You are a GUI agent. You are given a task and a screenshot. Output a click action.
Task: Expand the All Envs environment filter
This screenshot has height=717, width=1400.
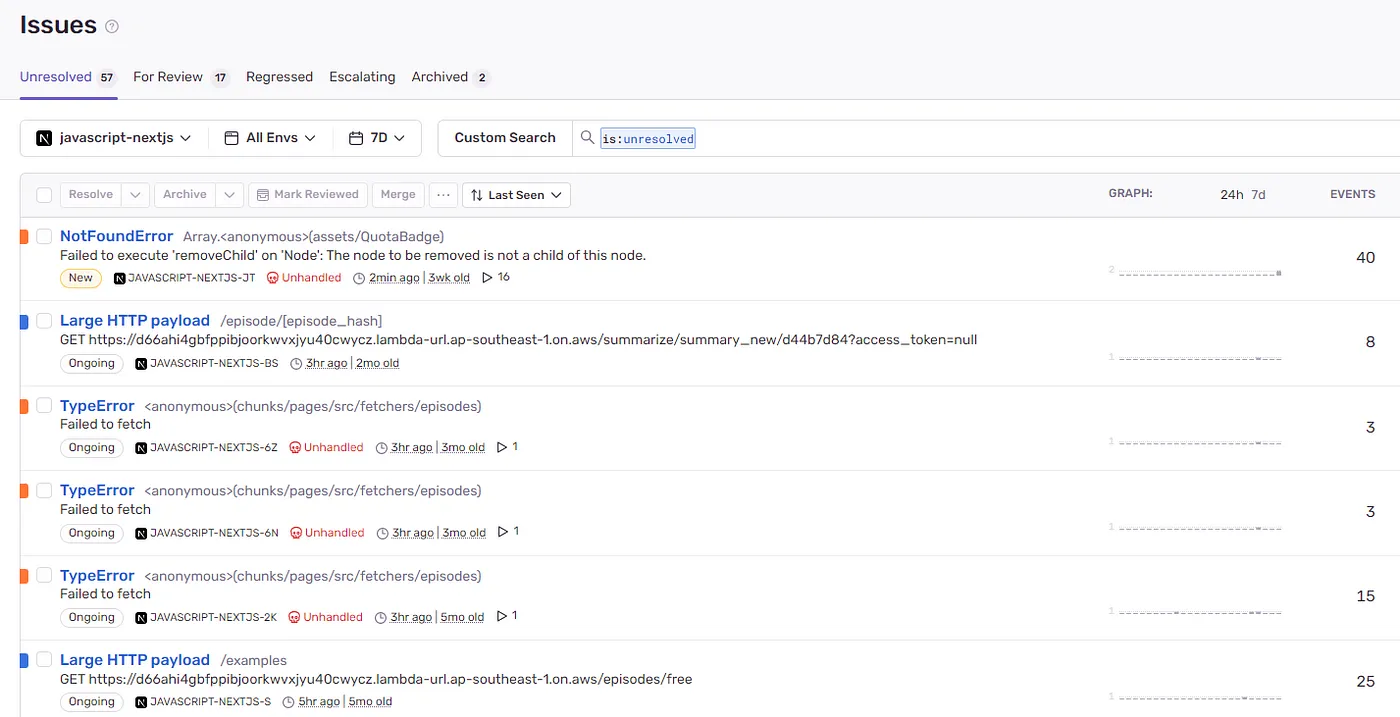click(x=271, y=138)
